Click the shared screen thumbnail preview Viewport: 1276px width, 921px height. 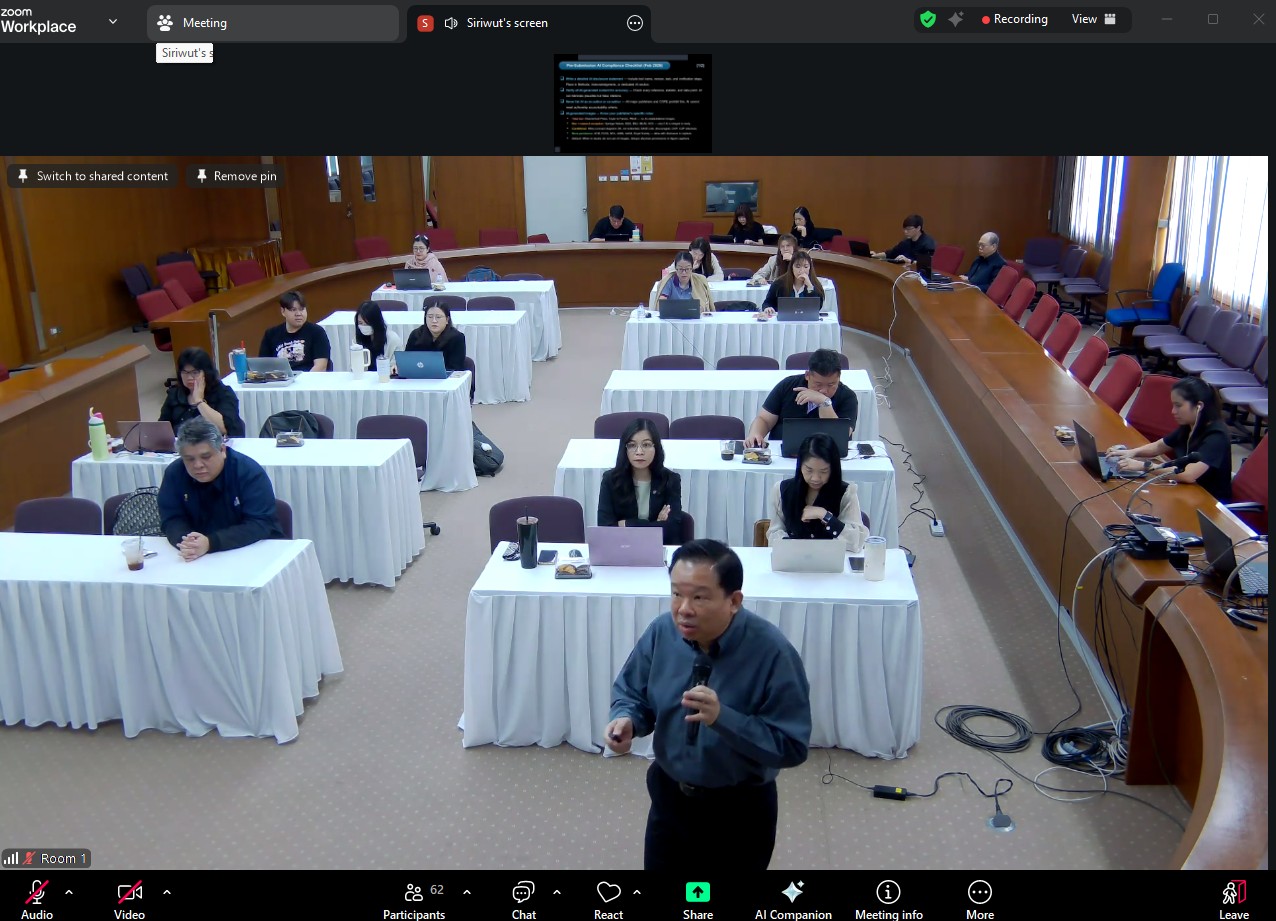click(x=632, y=103)
